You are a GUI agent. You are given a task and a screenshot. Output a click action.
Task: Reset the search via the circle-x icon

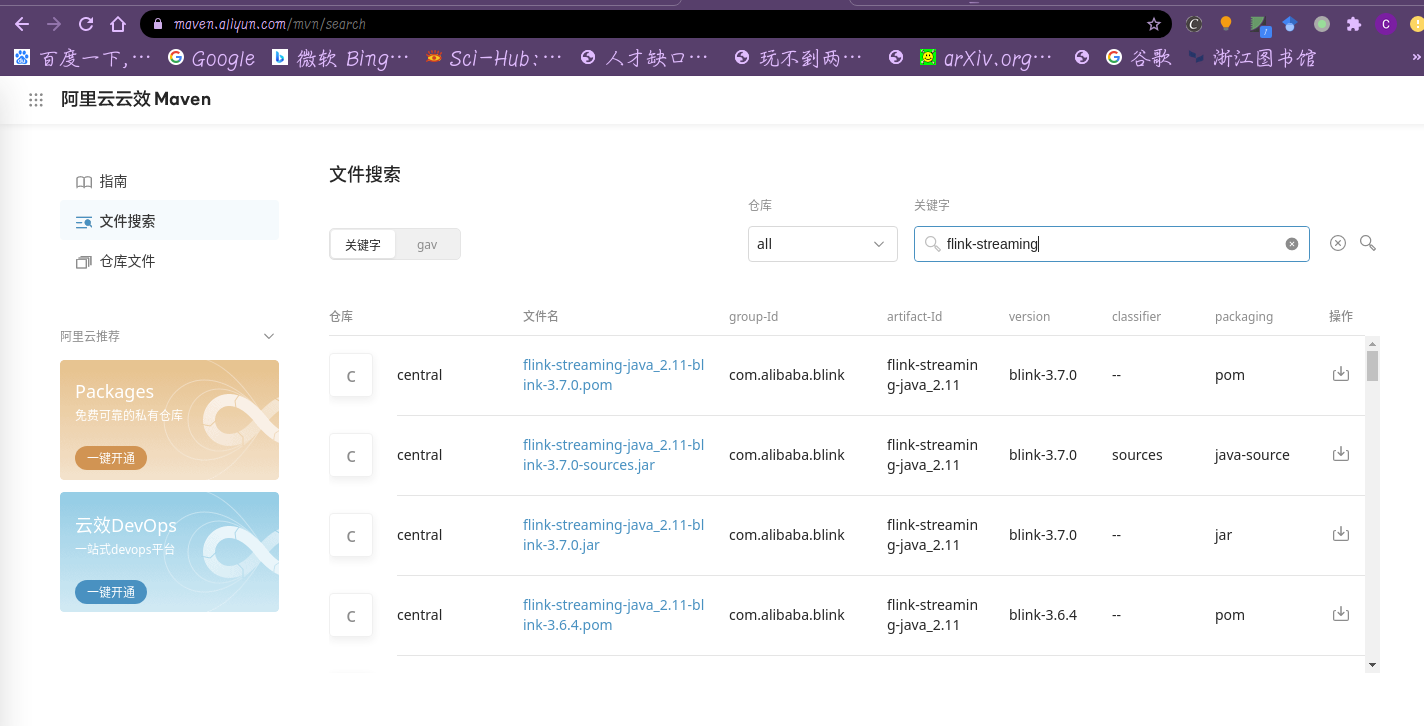(x=1338, y=243)
